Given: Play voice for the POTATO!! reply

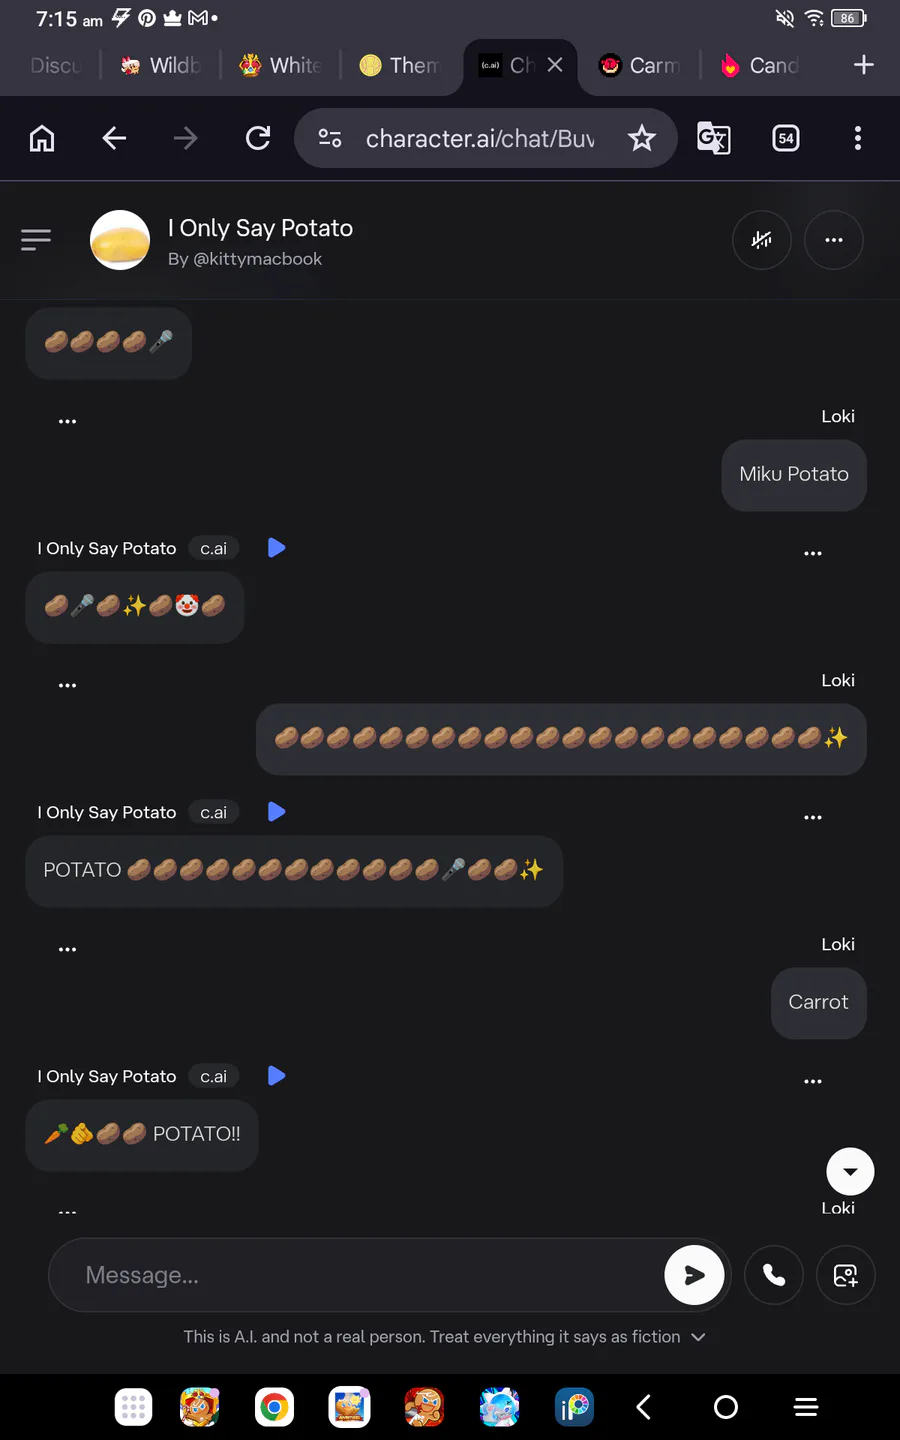Looking at the screenshot, I should (277, 1076).
